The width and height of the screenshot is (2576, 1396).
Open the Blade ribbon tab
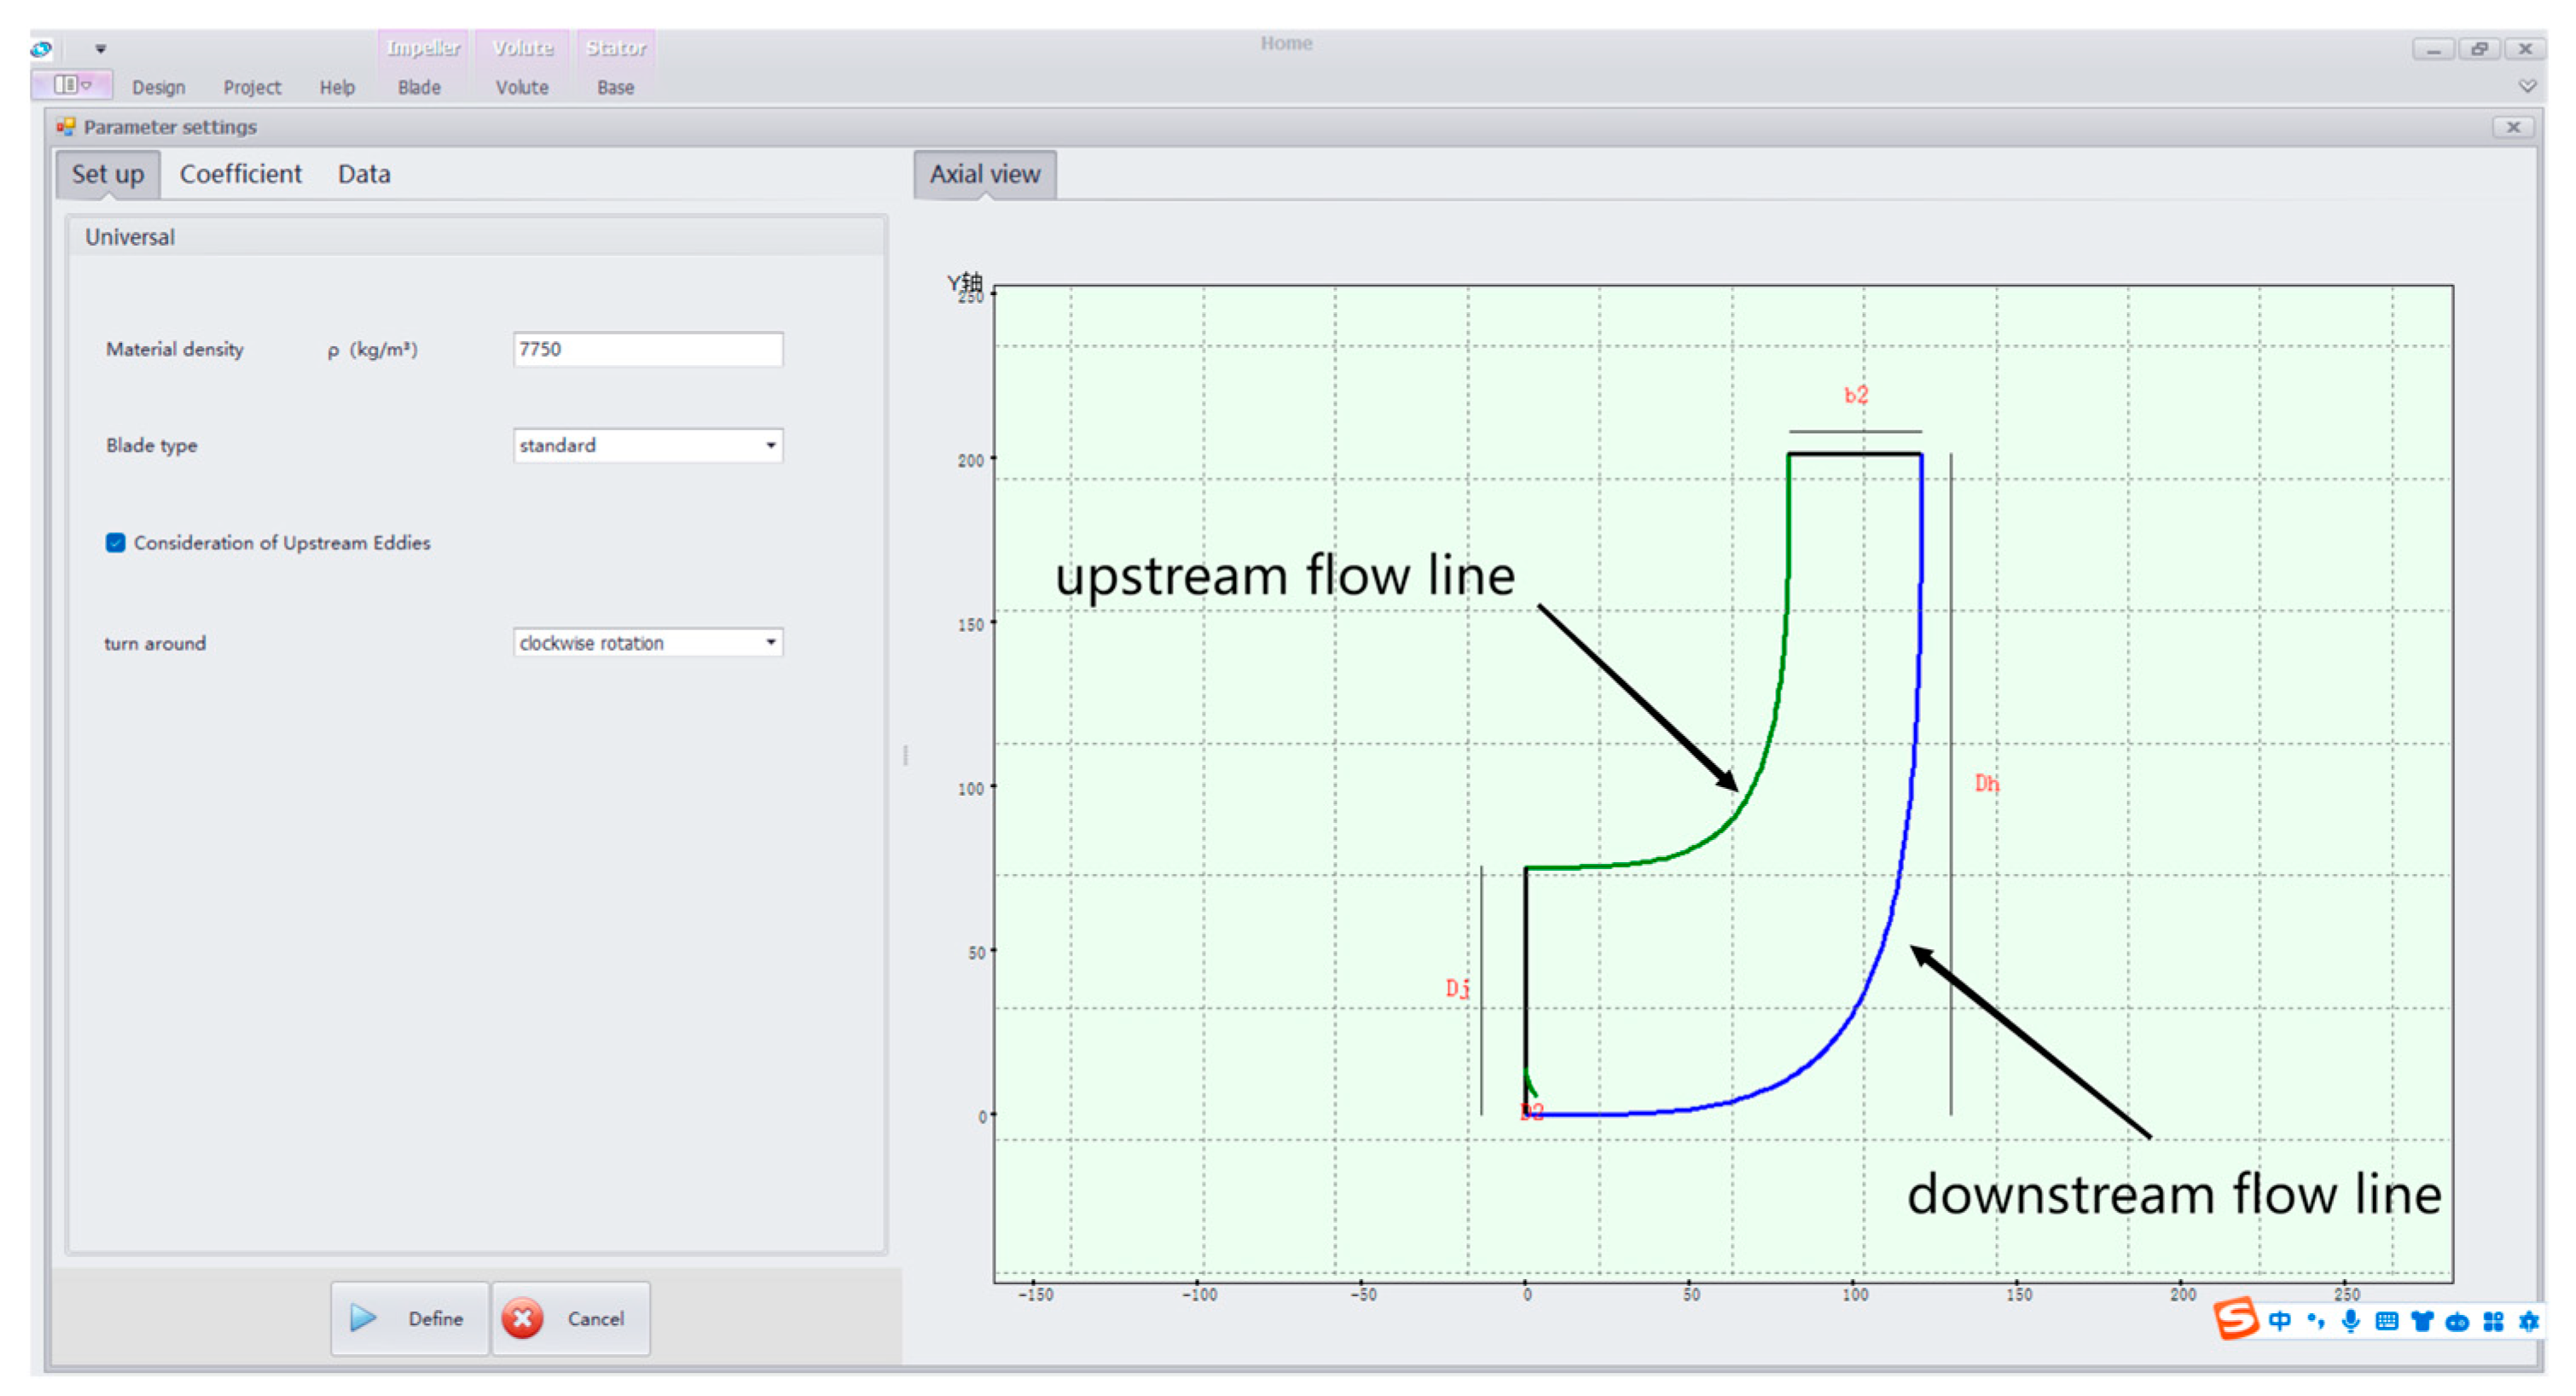click(x=419, y=87)
